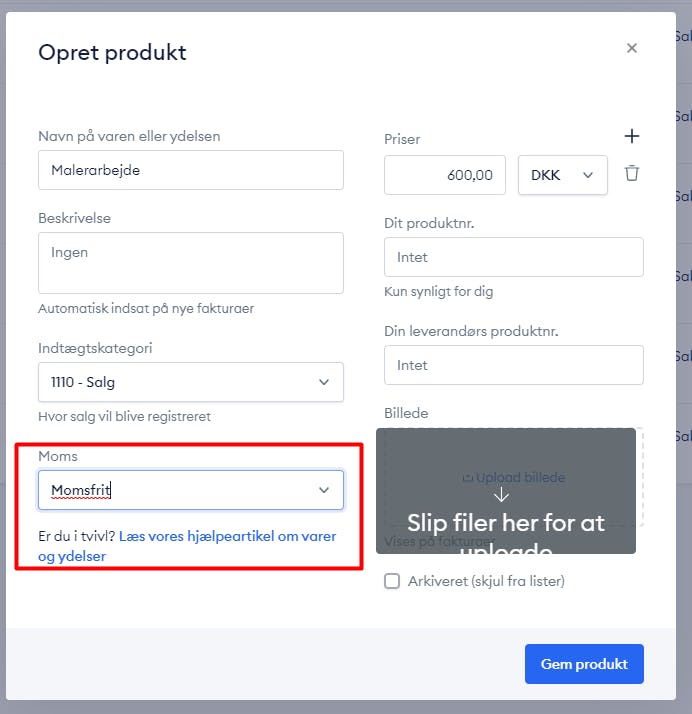Viewport: 692px width, 714px height.
Task: Delete the DKK price row via trash icon
Action: (631, 173)
